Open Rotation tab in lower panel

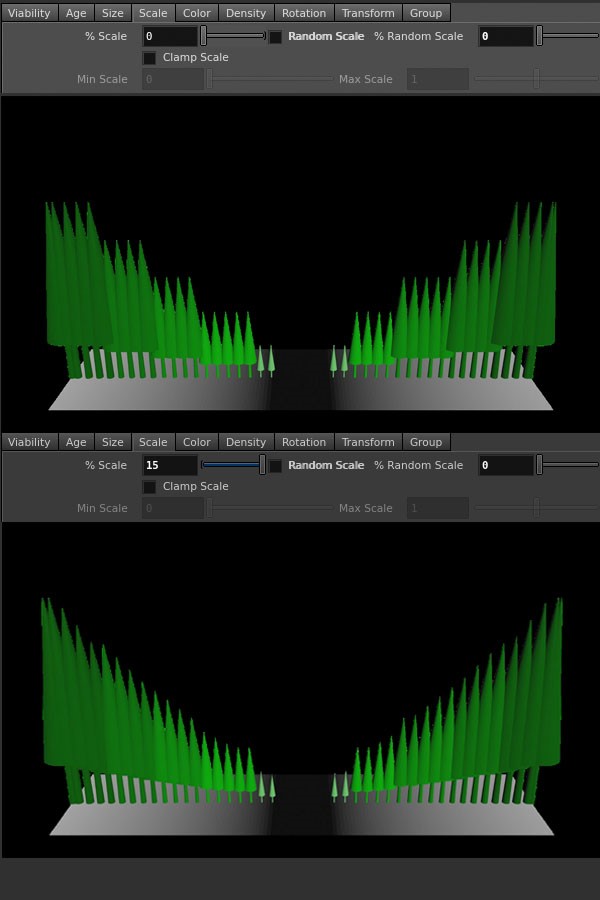click(304, 442)
